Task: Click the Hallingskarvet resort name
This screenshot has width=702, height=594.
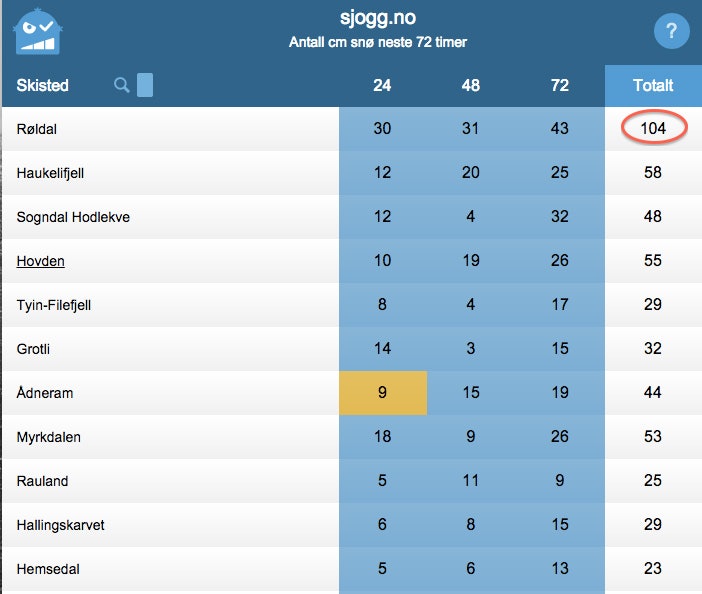Action: (x=61, y=525)
